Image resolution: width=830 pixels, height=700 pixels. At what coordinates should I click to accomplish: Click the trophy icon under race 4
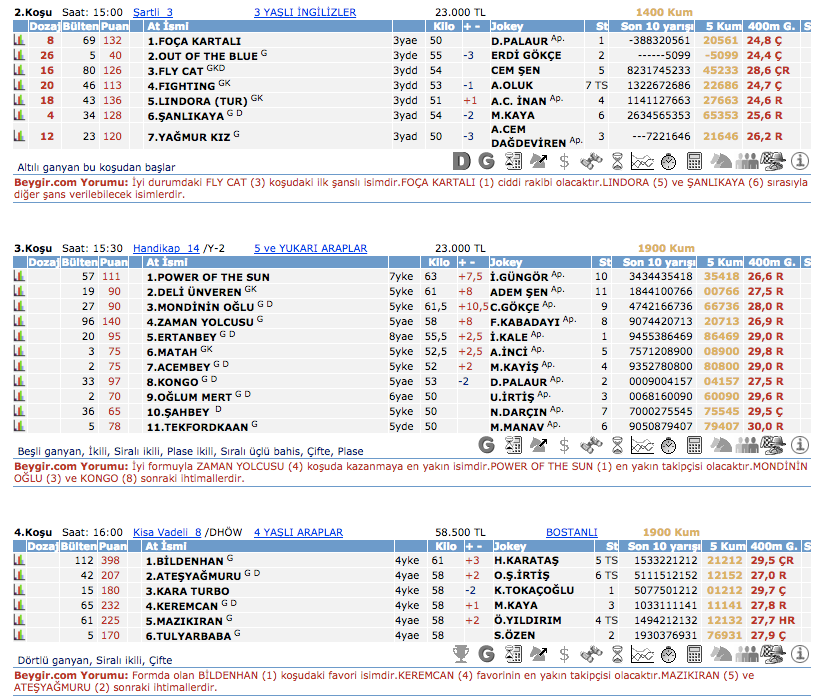(x=461, y=653)
